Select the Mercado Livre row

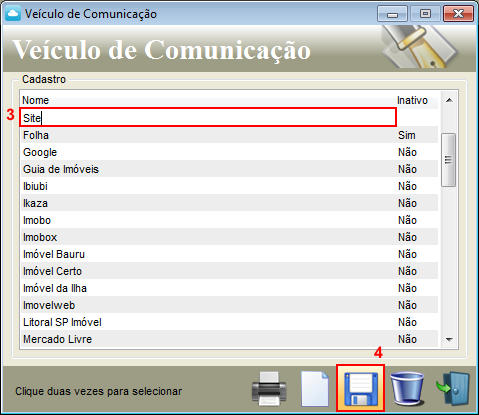click(229, 339)
